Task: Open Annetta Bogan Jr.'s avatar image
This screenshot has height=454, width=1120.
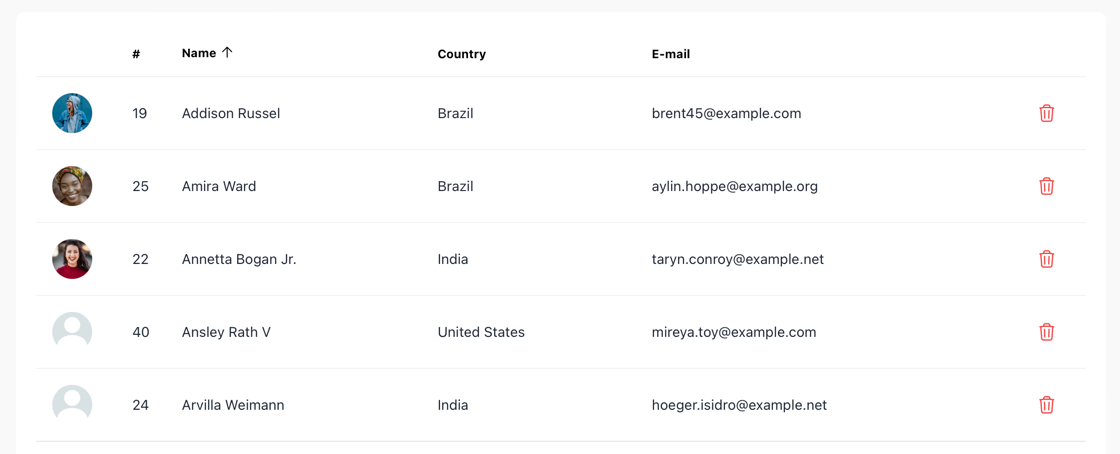Action: [72, 259]
